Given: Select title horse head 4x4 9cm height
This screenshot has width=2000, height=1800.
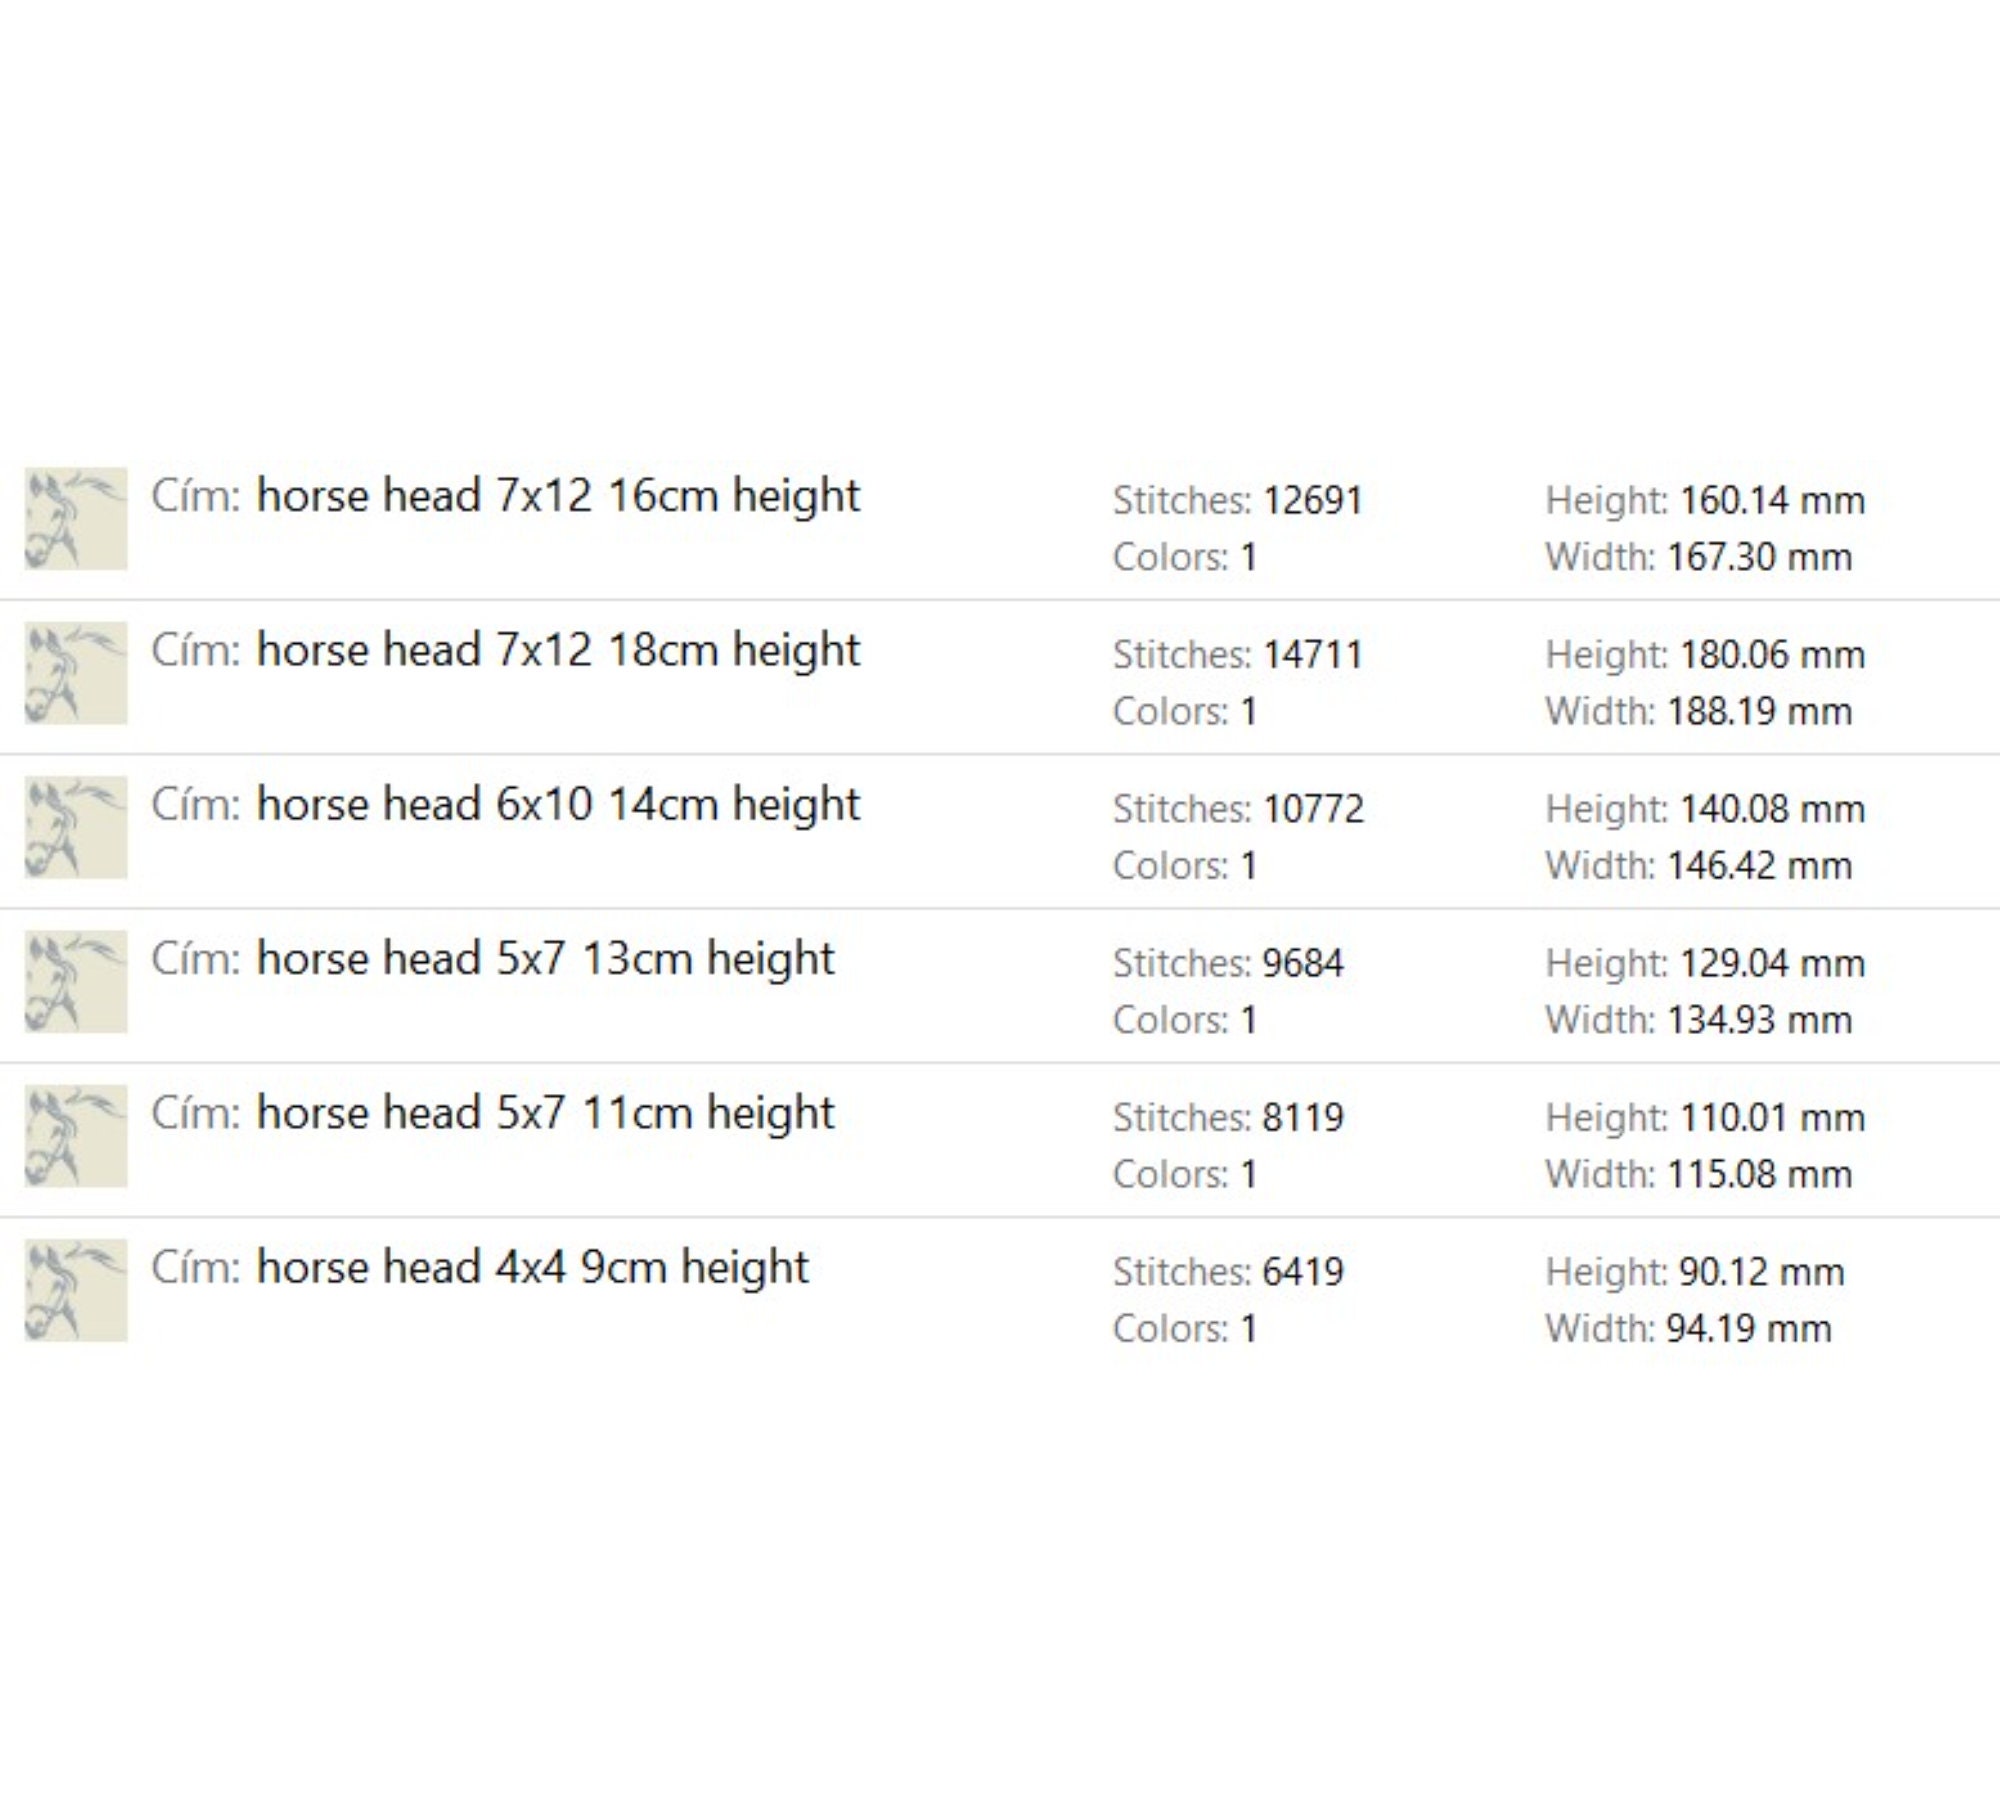Looking at the screenshot, I should pos(532,1268).
